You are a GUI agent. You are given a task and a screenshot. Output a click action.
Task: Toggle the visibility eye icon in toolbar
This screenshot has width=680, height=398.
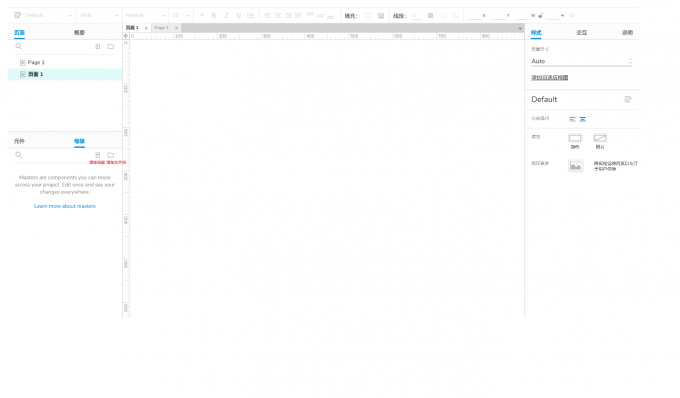pos(572,16)
